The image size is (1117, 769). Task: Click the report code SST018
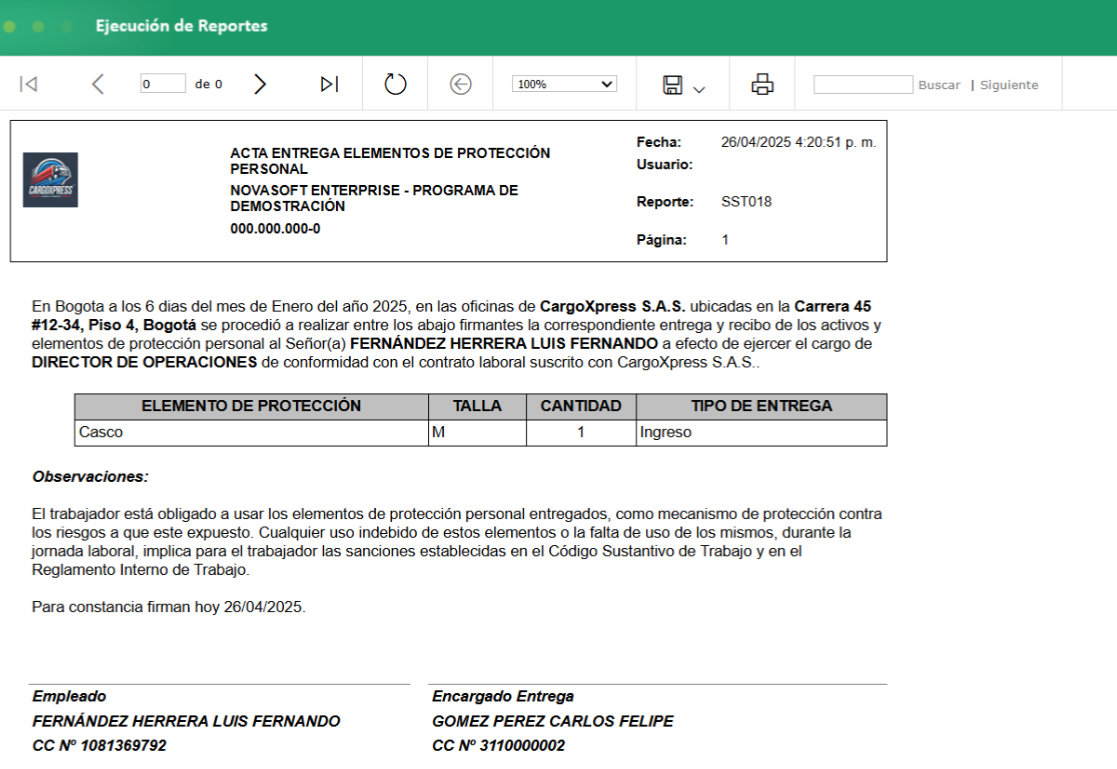pos(746,202)
